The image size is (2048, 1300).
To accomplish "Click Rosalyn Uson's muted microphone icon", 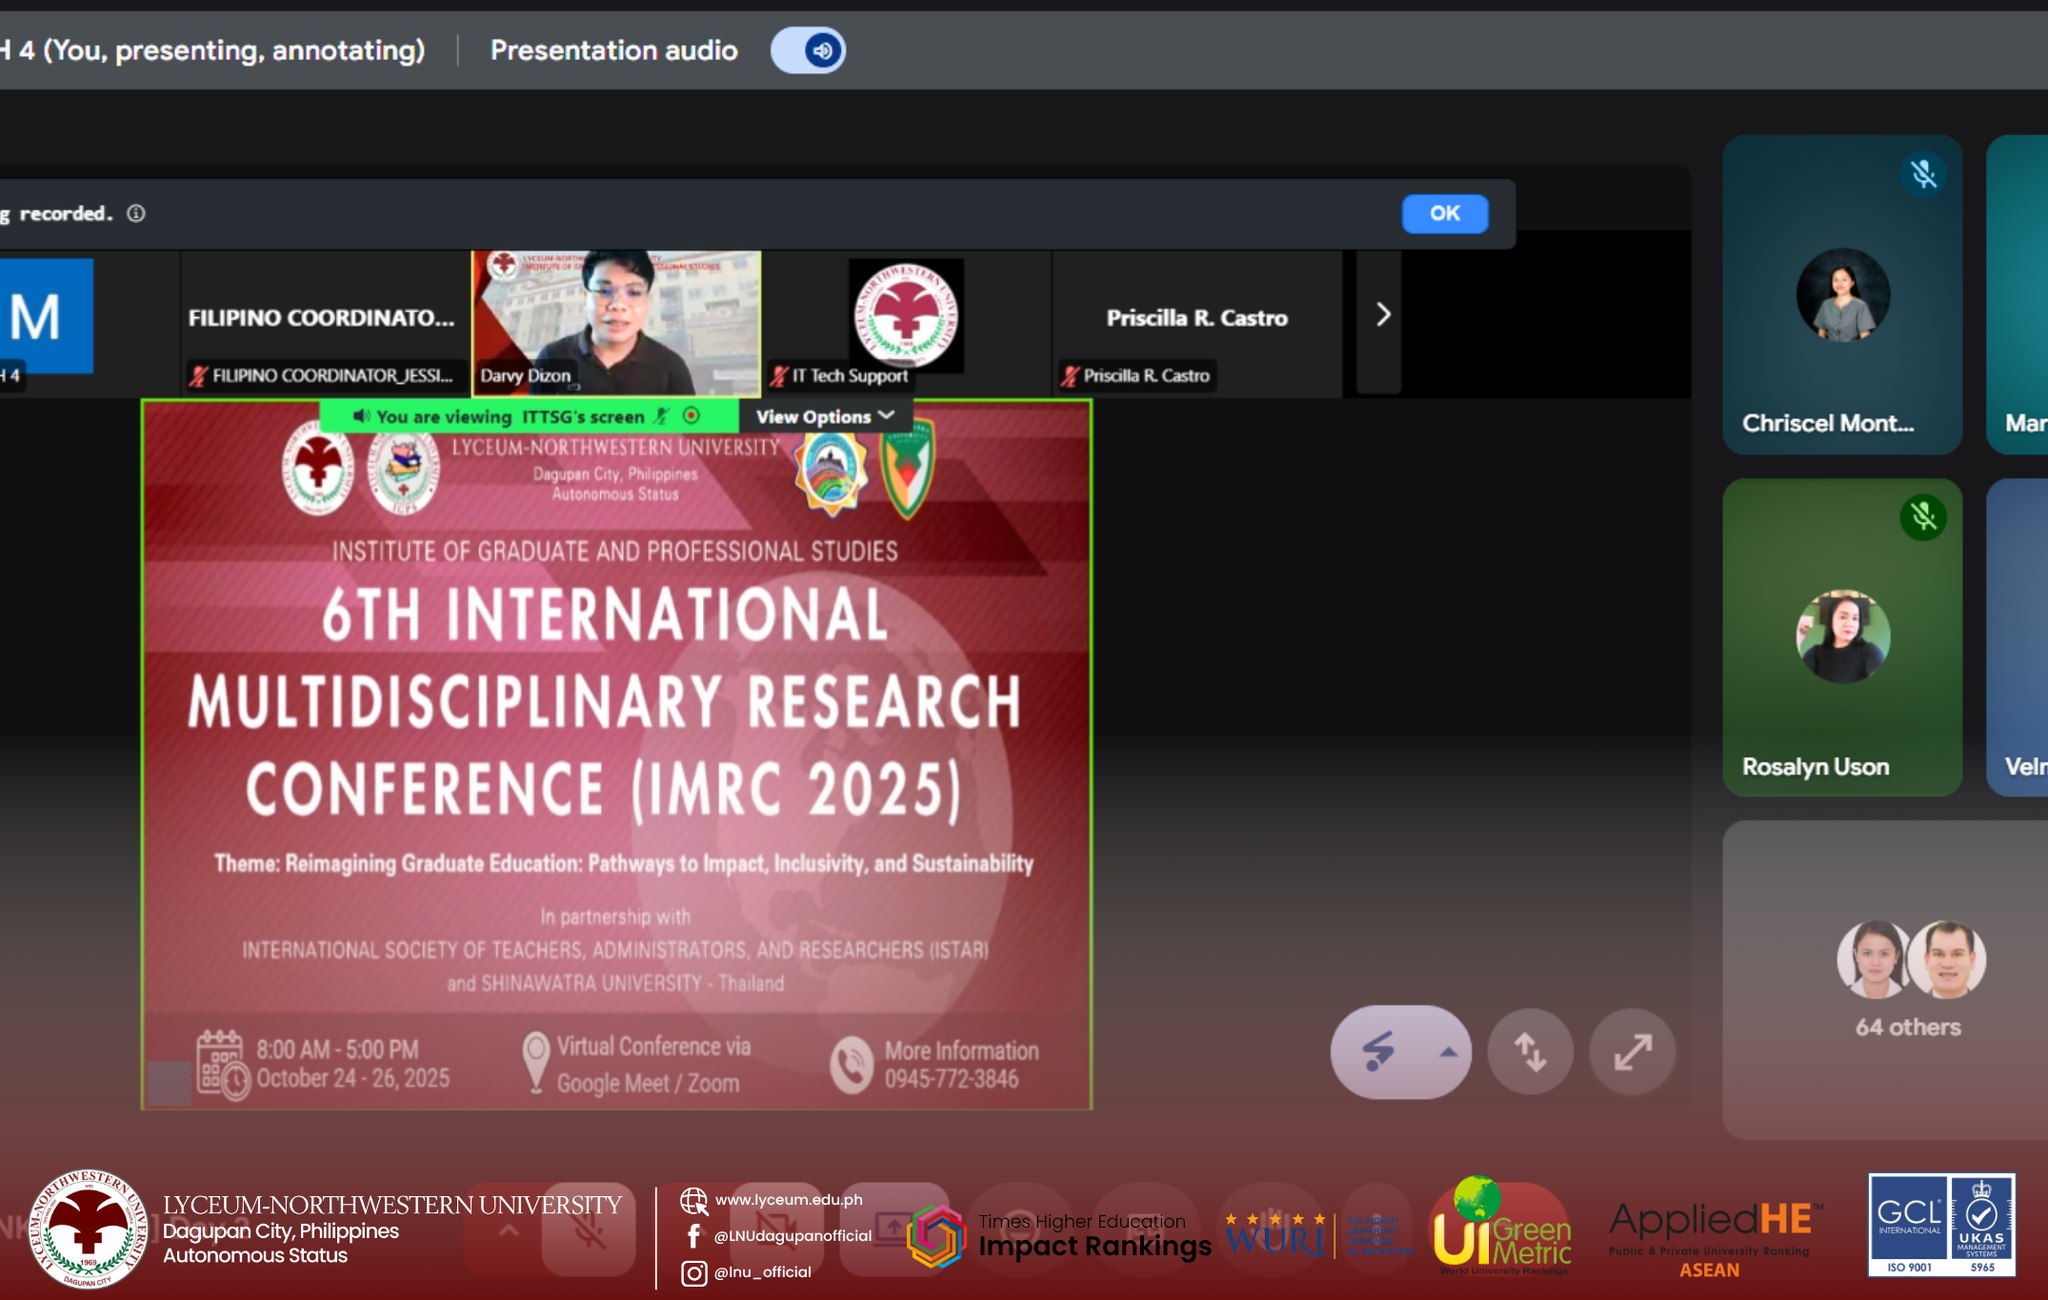I will pyautogui.click(x=1923, y=517).
